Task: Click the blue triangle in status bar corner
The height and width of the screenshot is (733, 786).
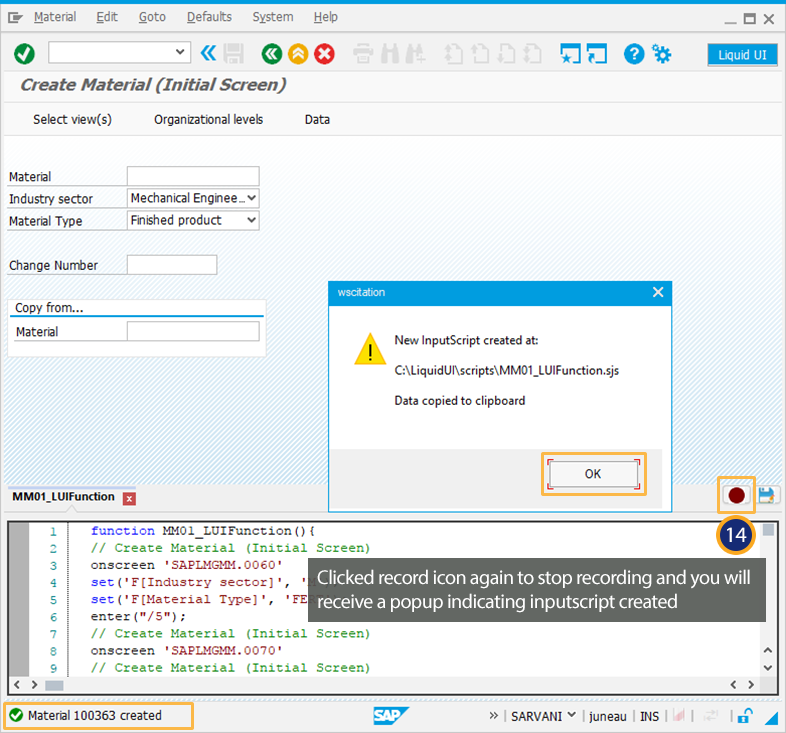Action: pyautogui.click(x=771, y=718)
